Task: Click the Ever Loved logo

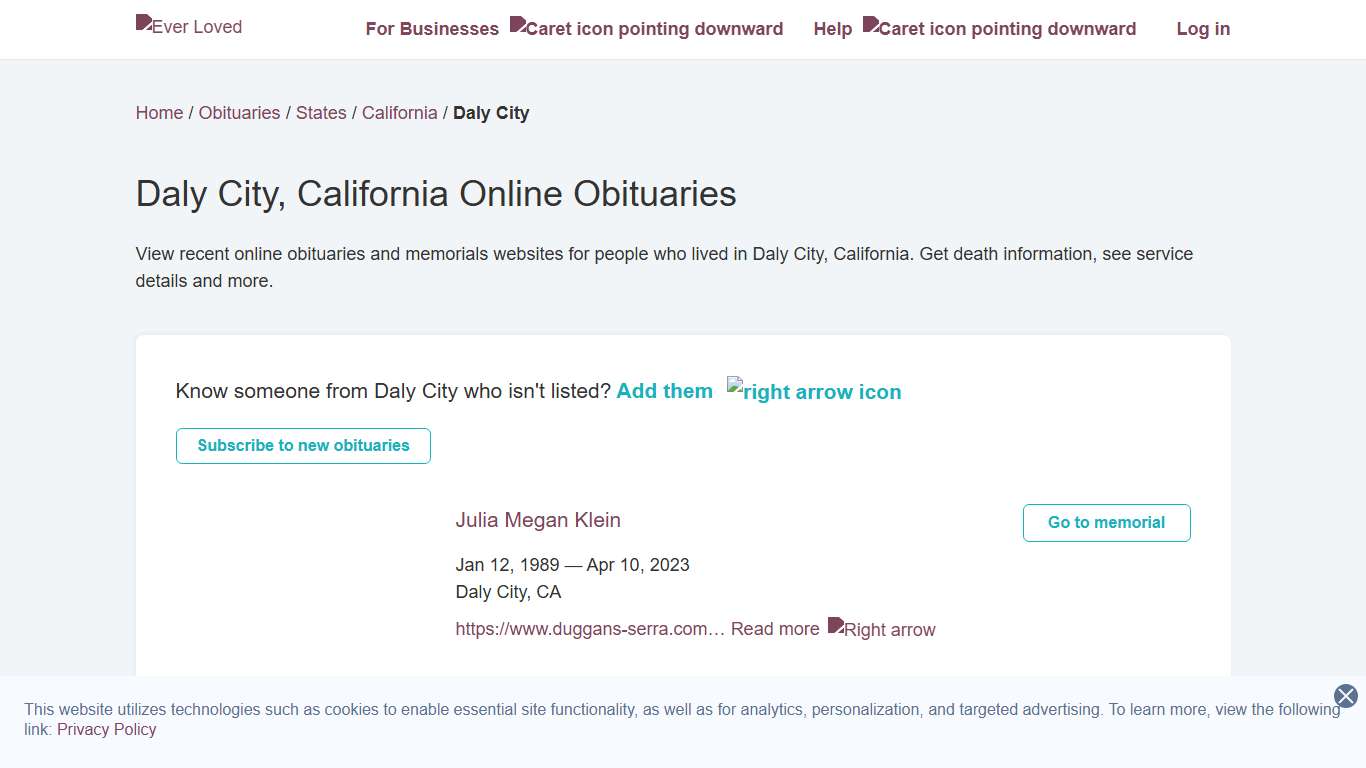Action: point(189,26)
